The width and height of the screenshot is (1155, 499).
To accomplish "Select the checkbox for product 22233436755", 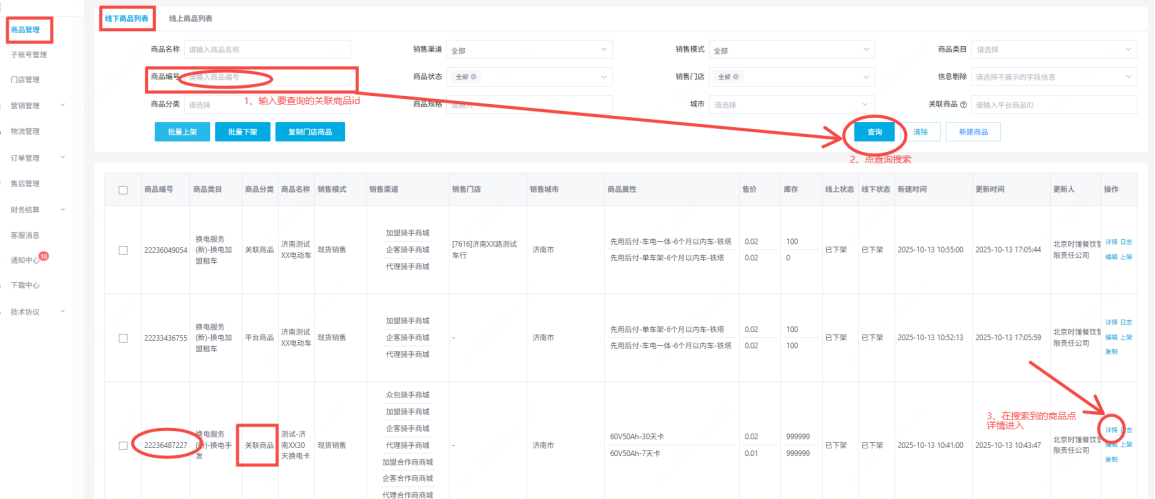I will (x=123, y=338).
